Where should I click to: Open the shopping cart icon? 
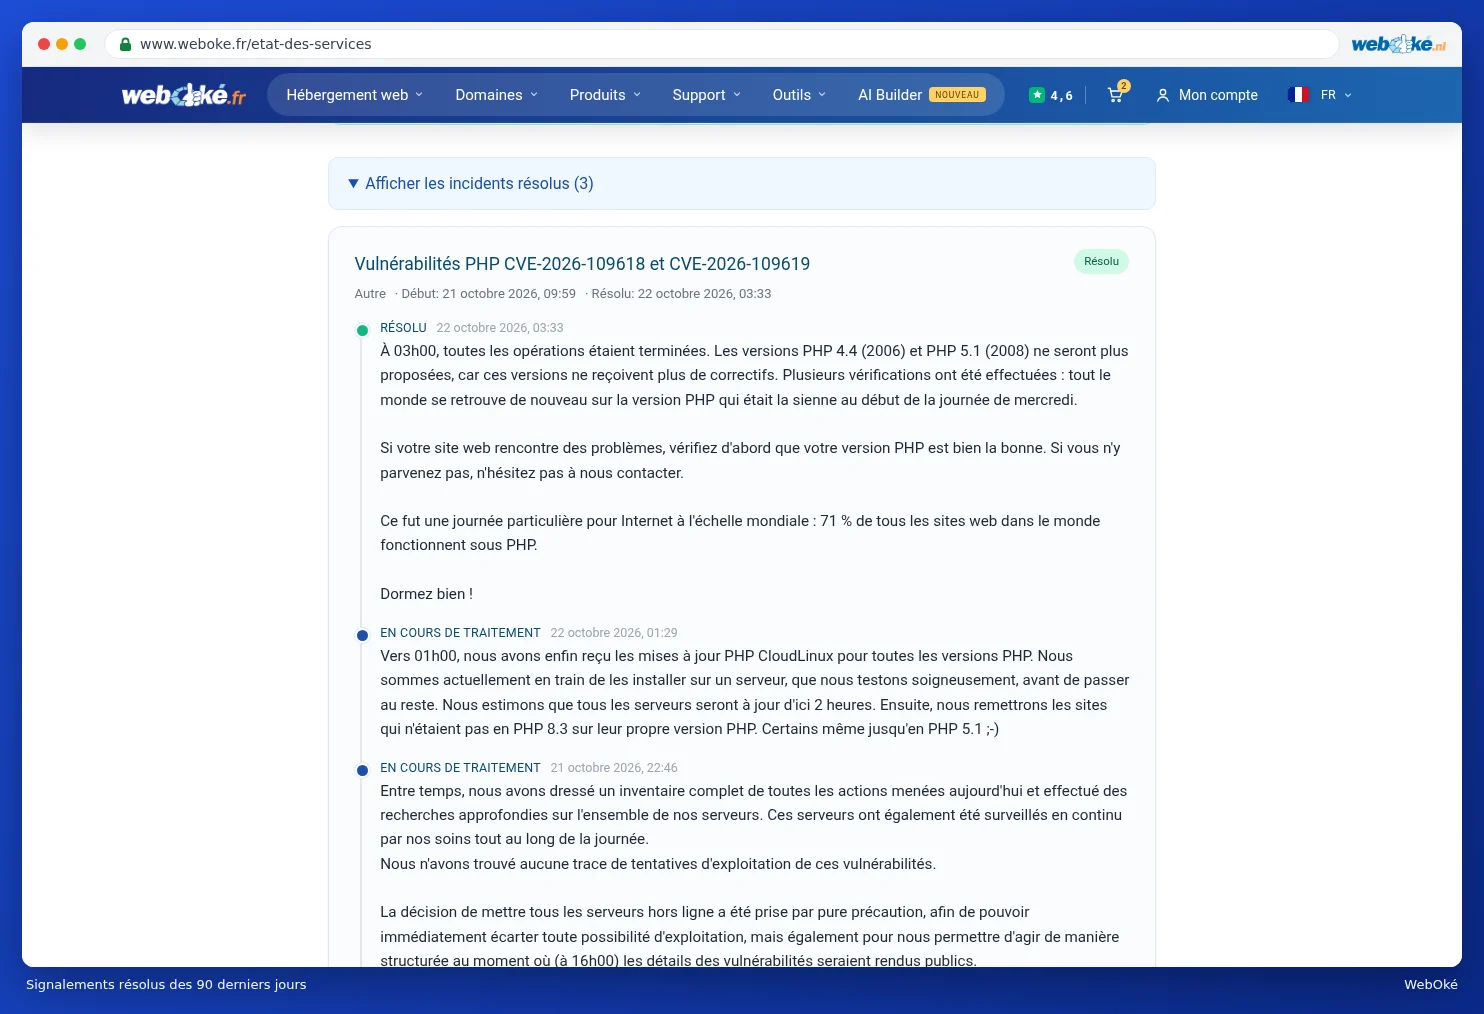point(1115,95)
